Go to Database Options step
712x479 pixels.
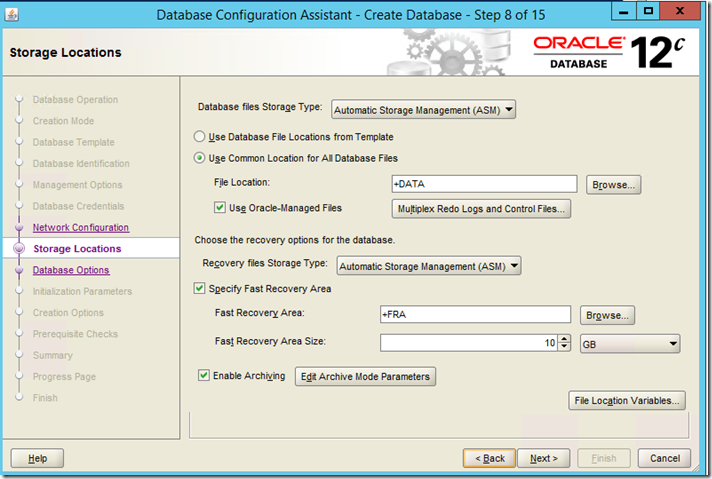(x=71, y=270)
